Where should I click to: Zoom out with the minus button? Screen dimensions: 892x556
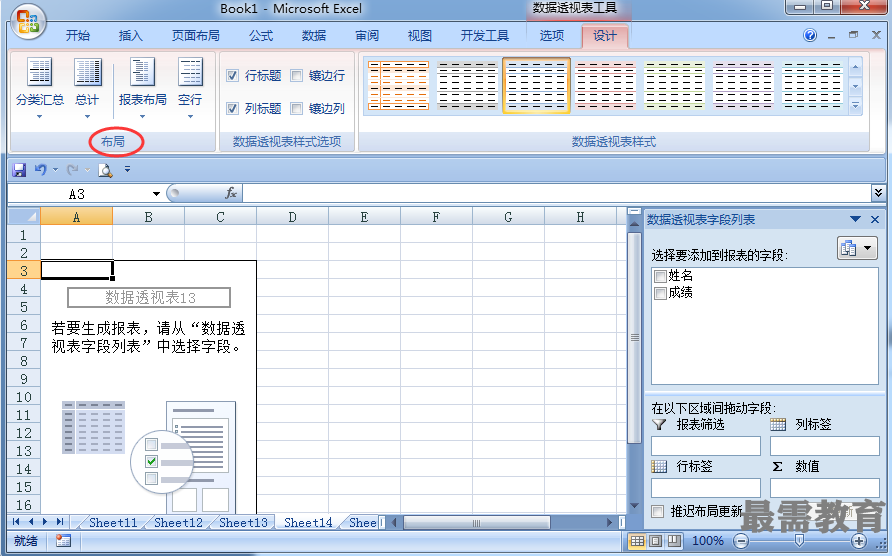tap(740, 541)
